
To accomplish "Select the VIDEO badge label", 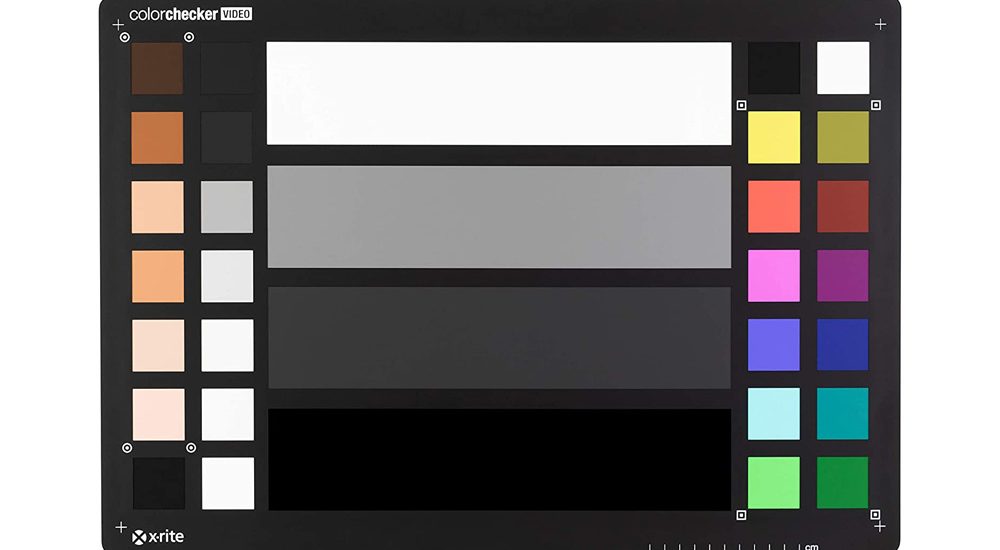I will [x=236, y=14].
